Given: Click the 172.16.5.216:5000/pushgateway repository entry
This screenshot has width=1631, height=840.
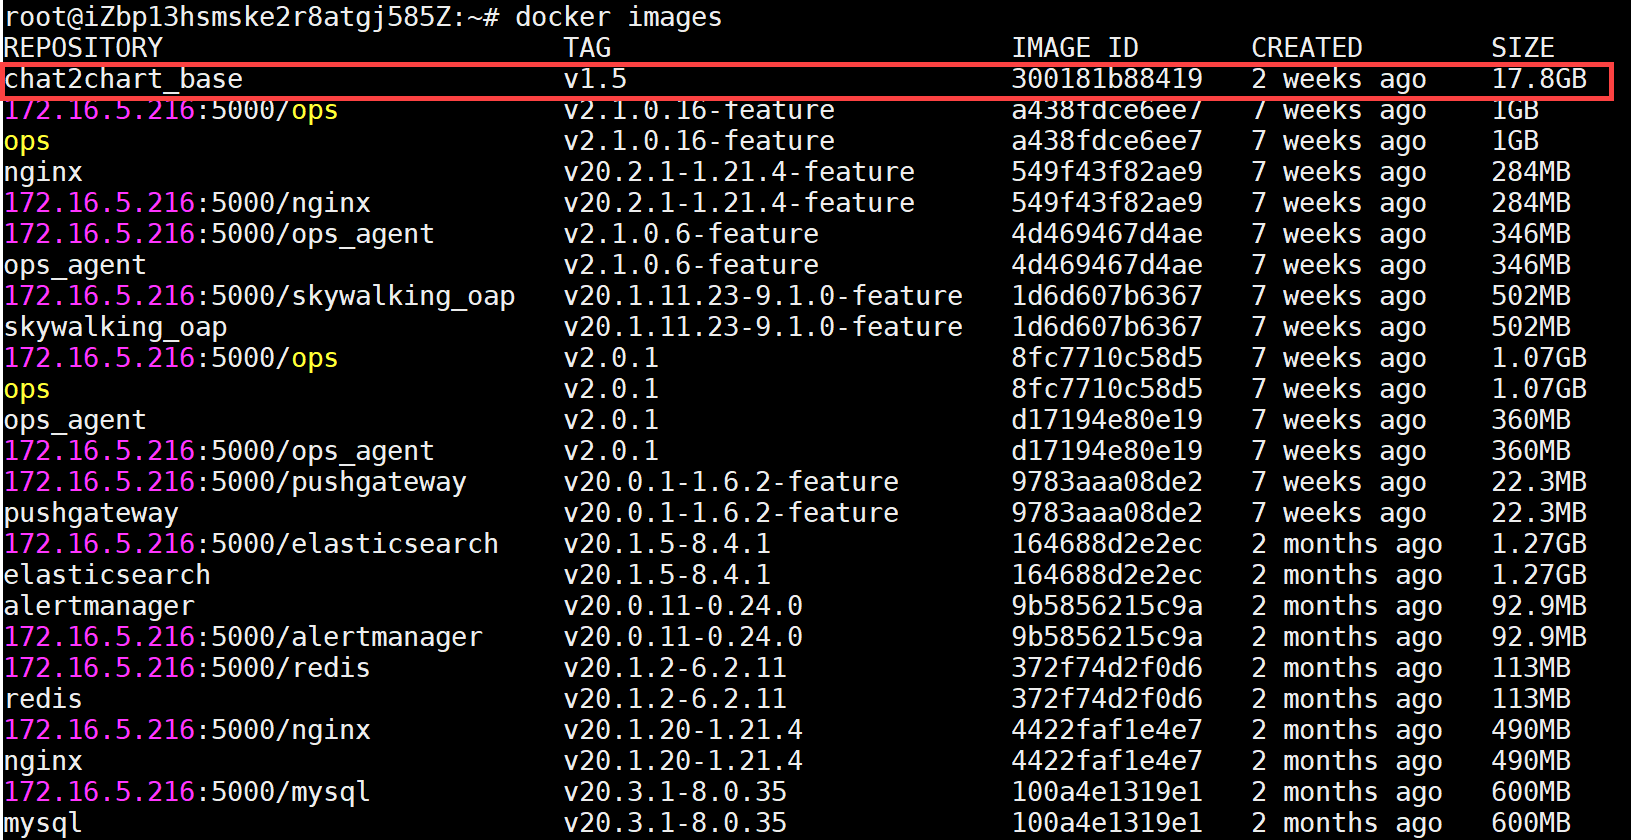Looking at the screenshot, I should 235,482.
